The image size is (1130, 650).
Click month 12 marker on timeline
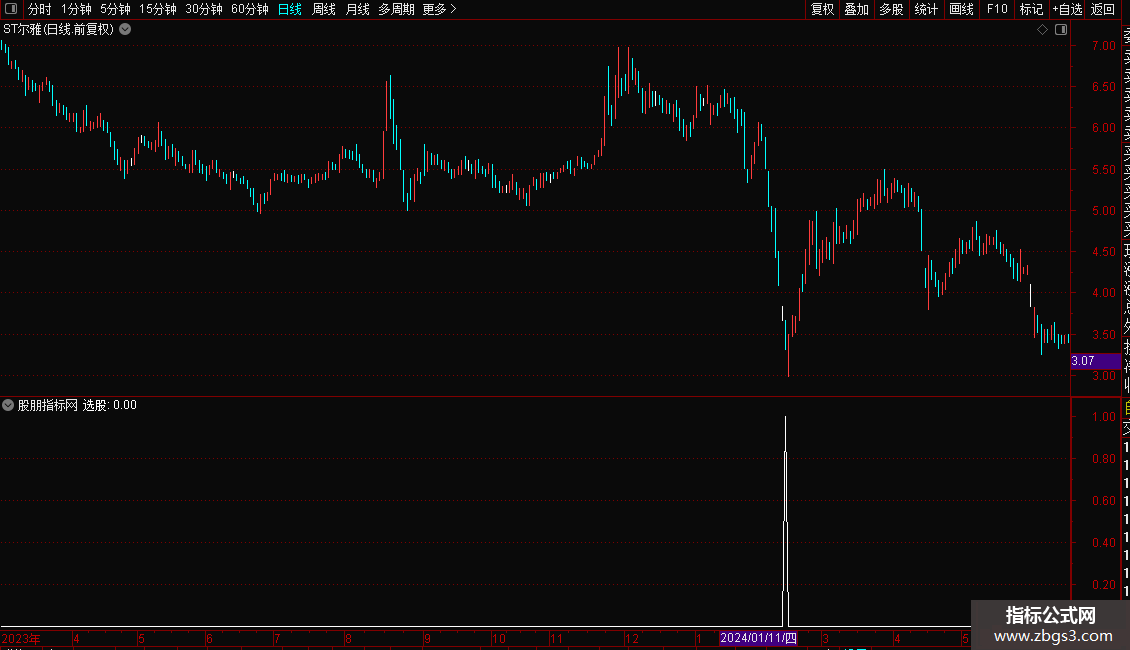[x=631, y=638]
